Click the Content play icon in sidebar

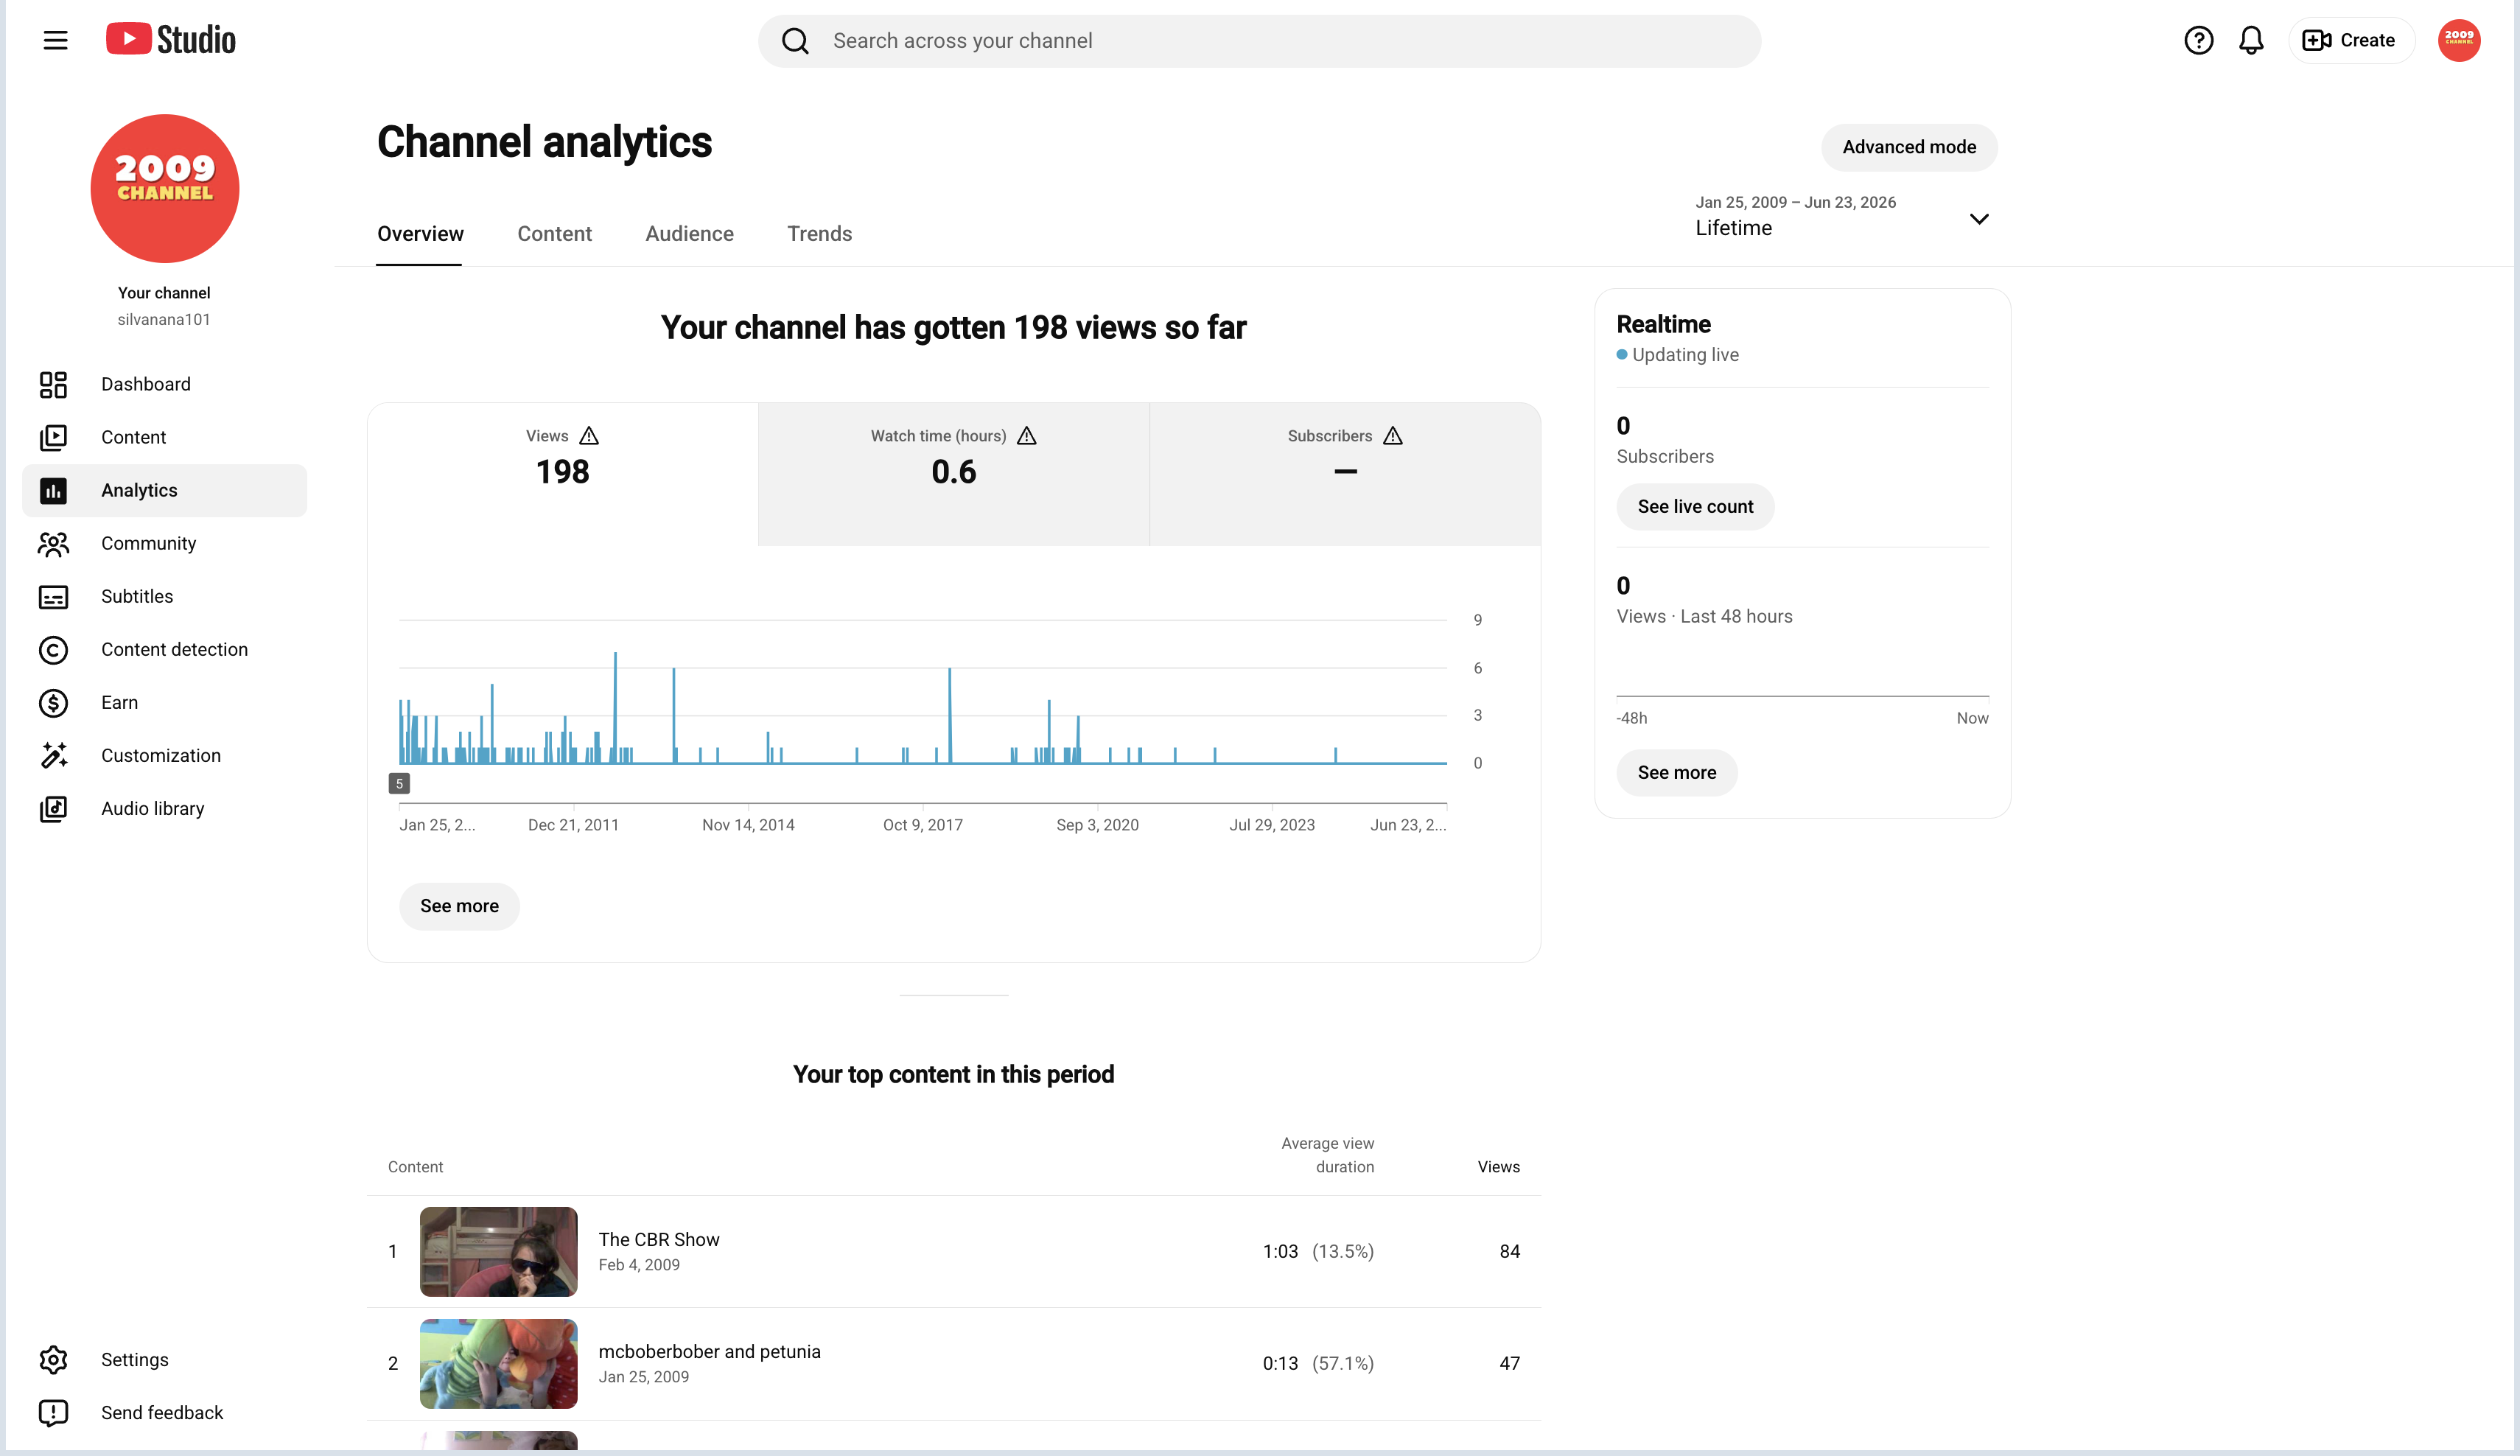[x=53, y=437]
